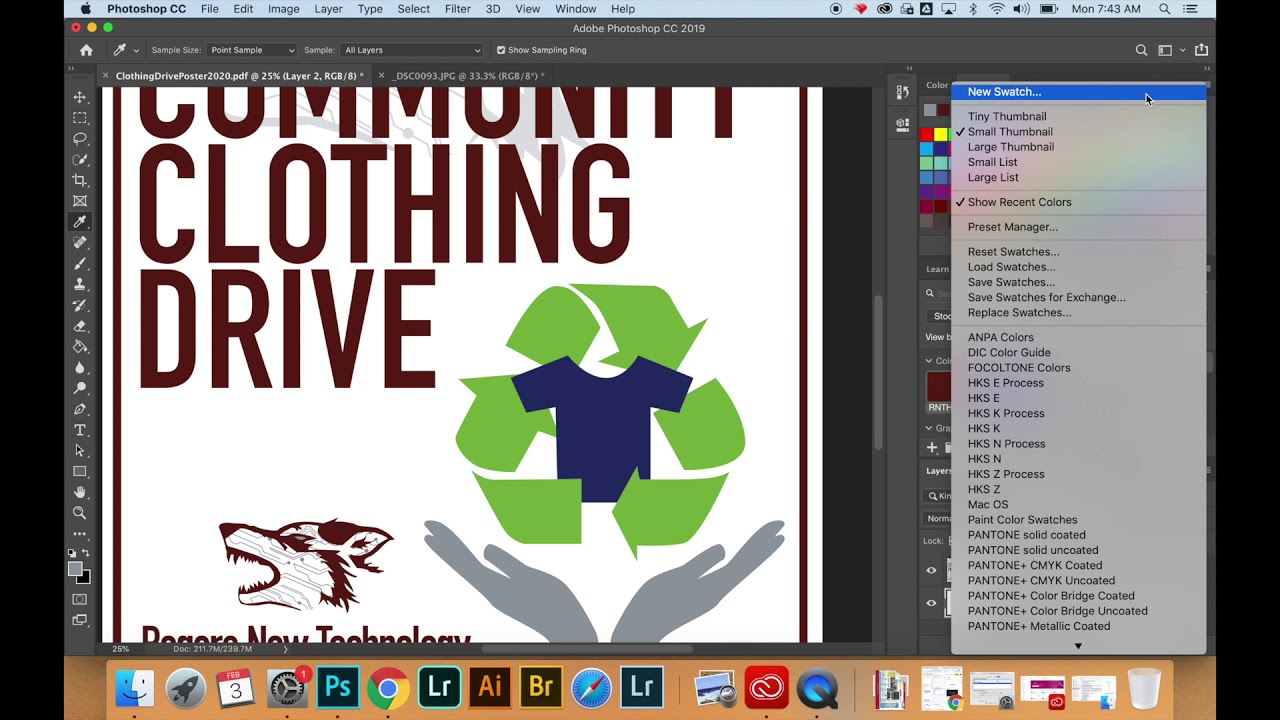Screen dimensions: 1280x720
Task: Click the Home icon in options bar
Action: click(86, 50)
